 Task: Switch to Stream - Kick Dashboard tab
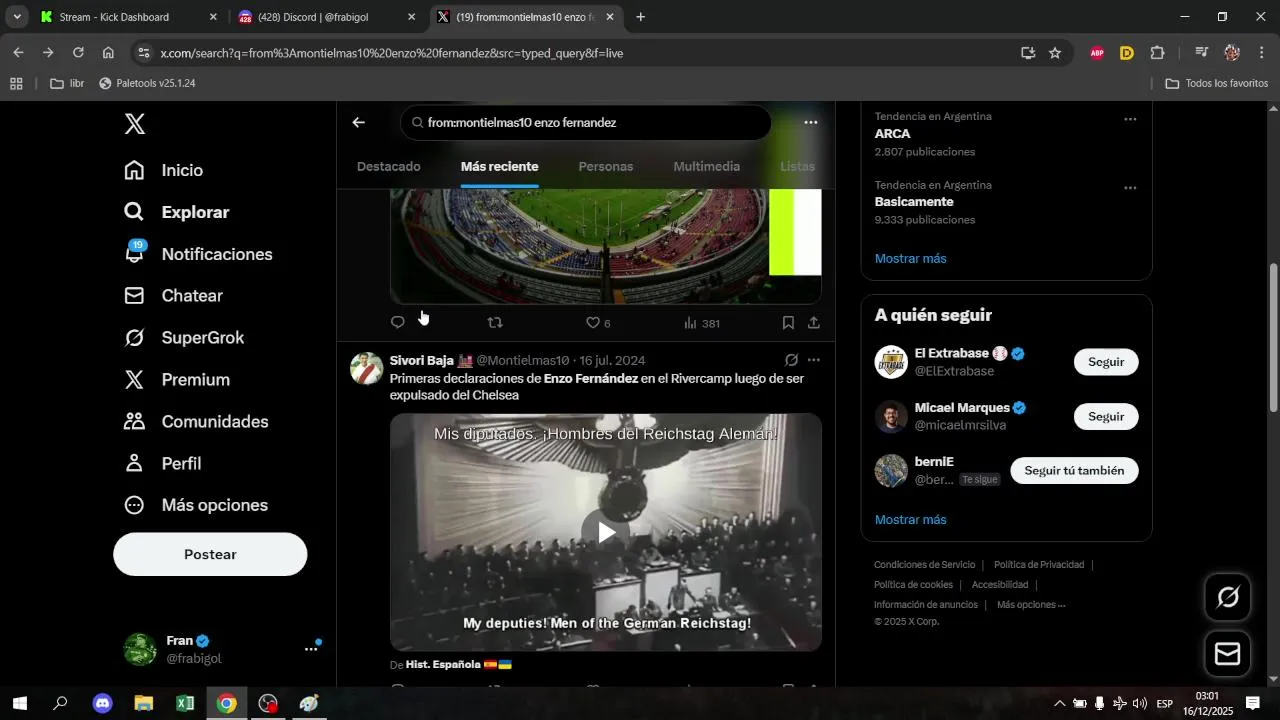(128, 17)
